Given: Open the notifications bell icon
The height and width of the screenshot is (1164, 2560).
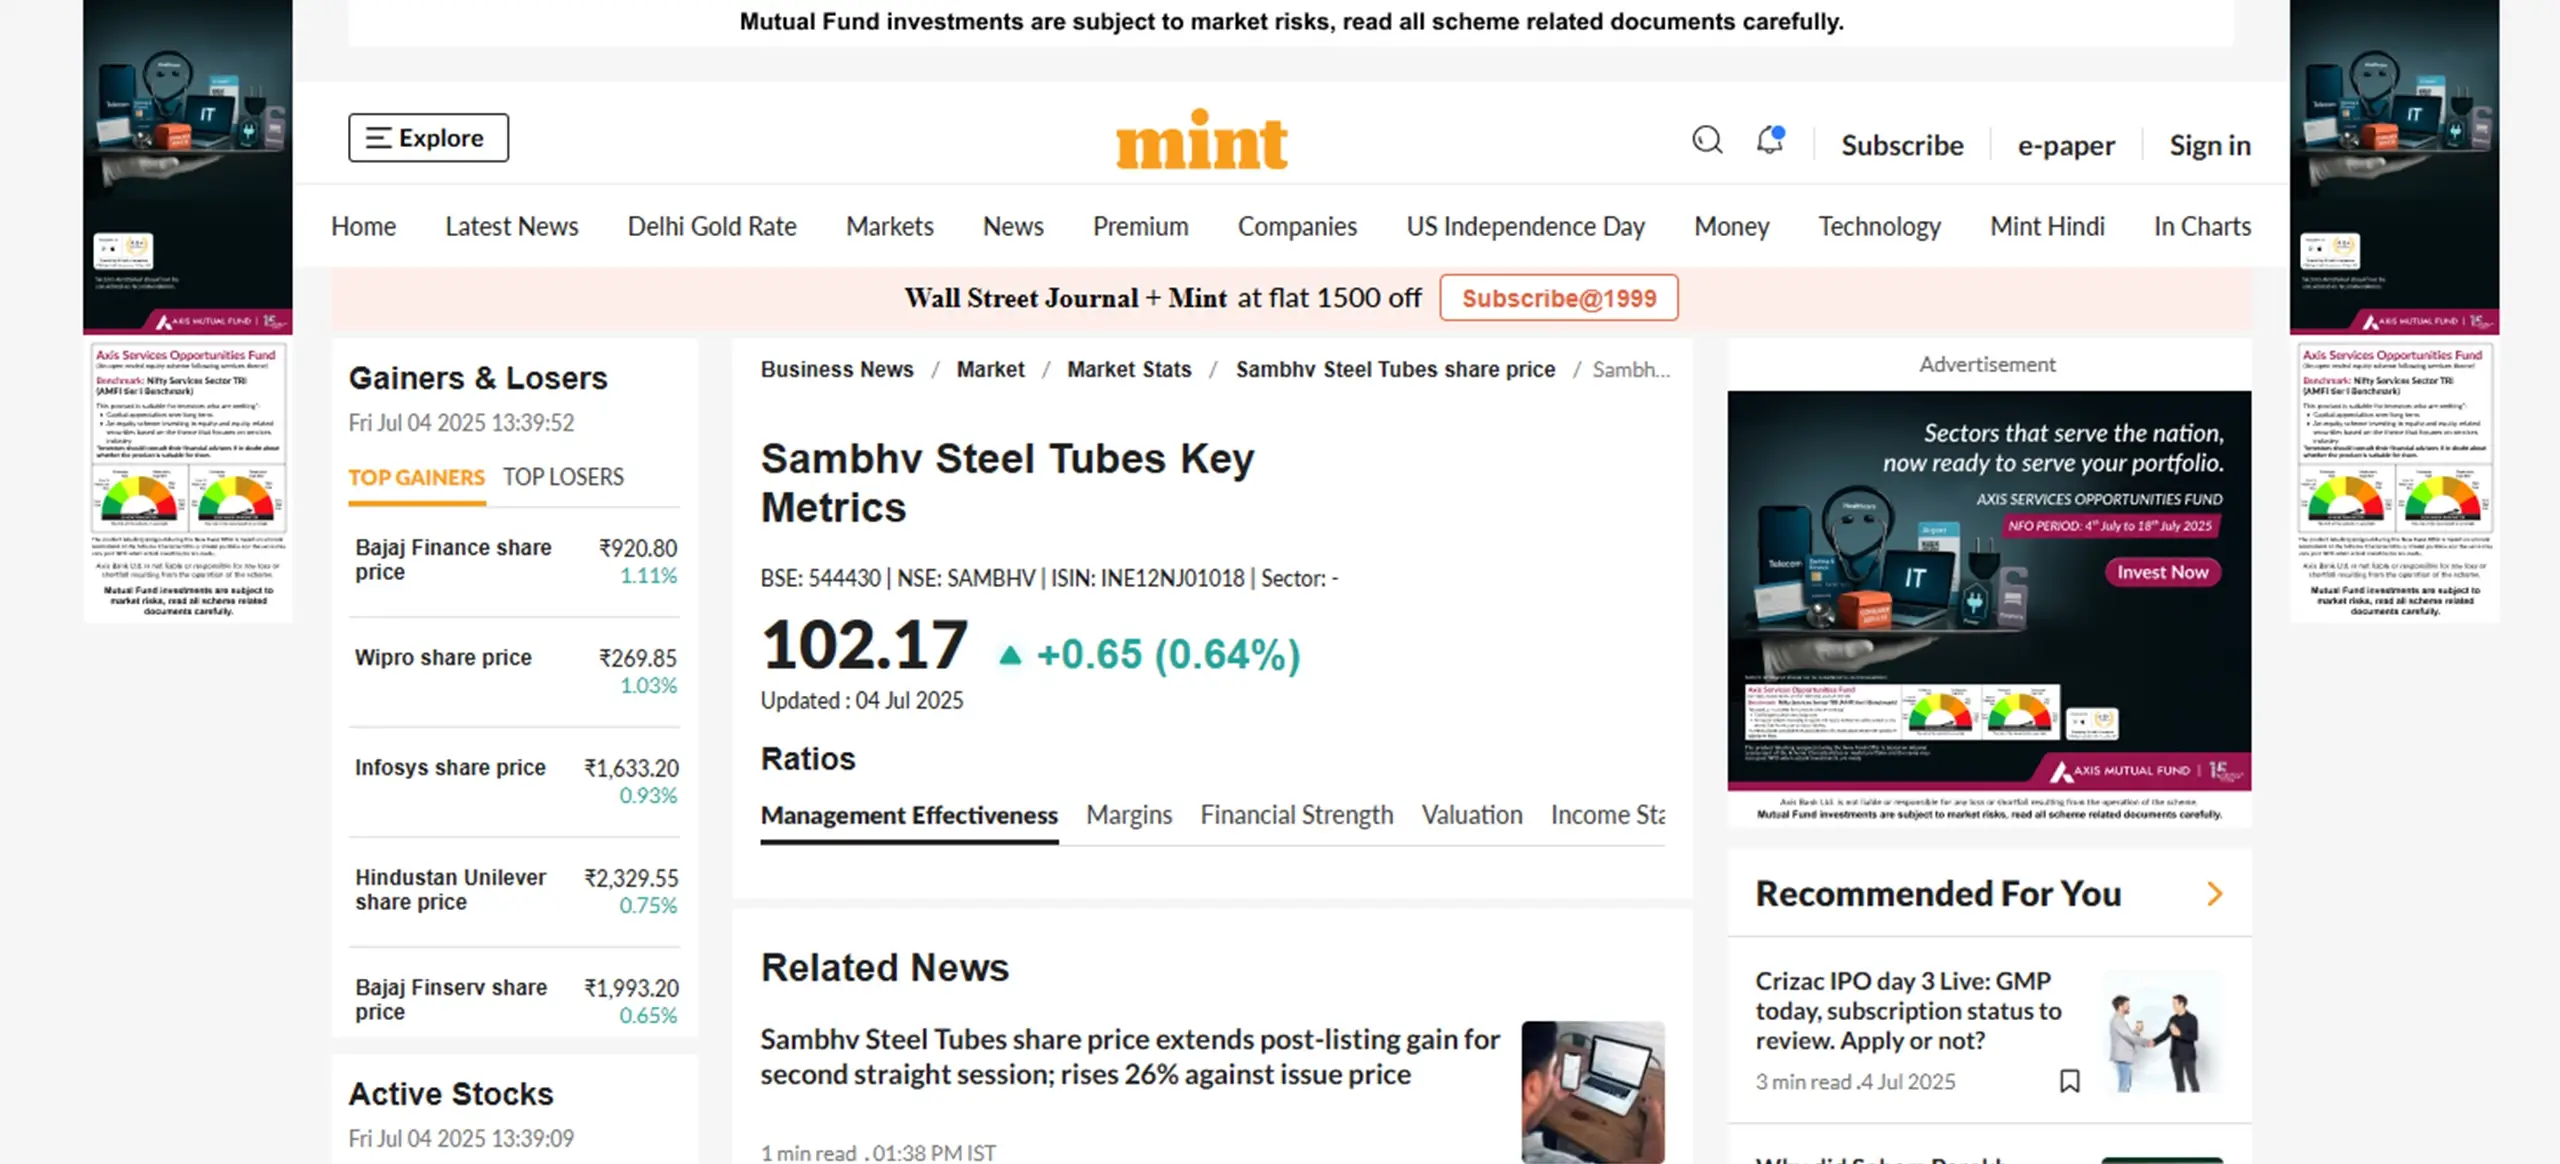Looking at the screenshot, I should pos(1770,140).
